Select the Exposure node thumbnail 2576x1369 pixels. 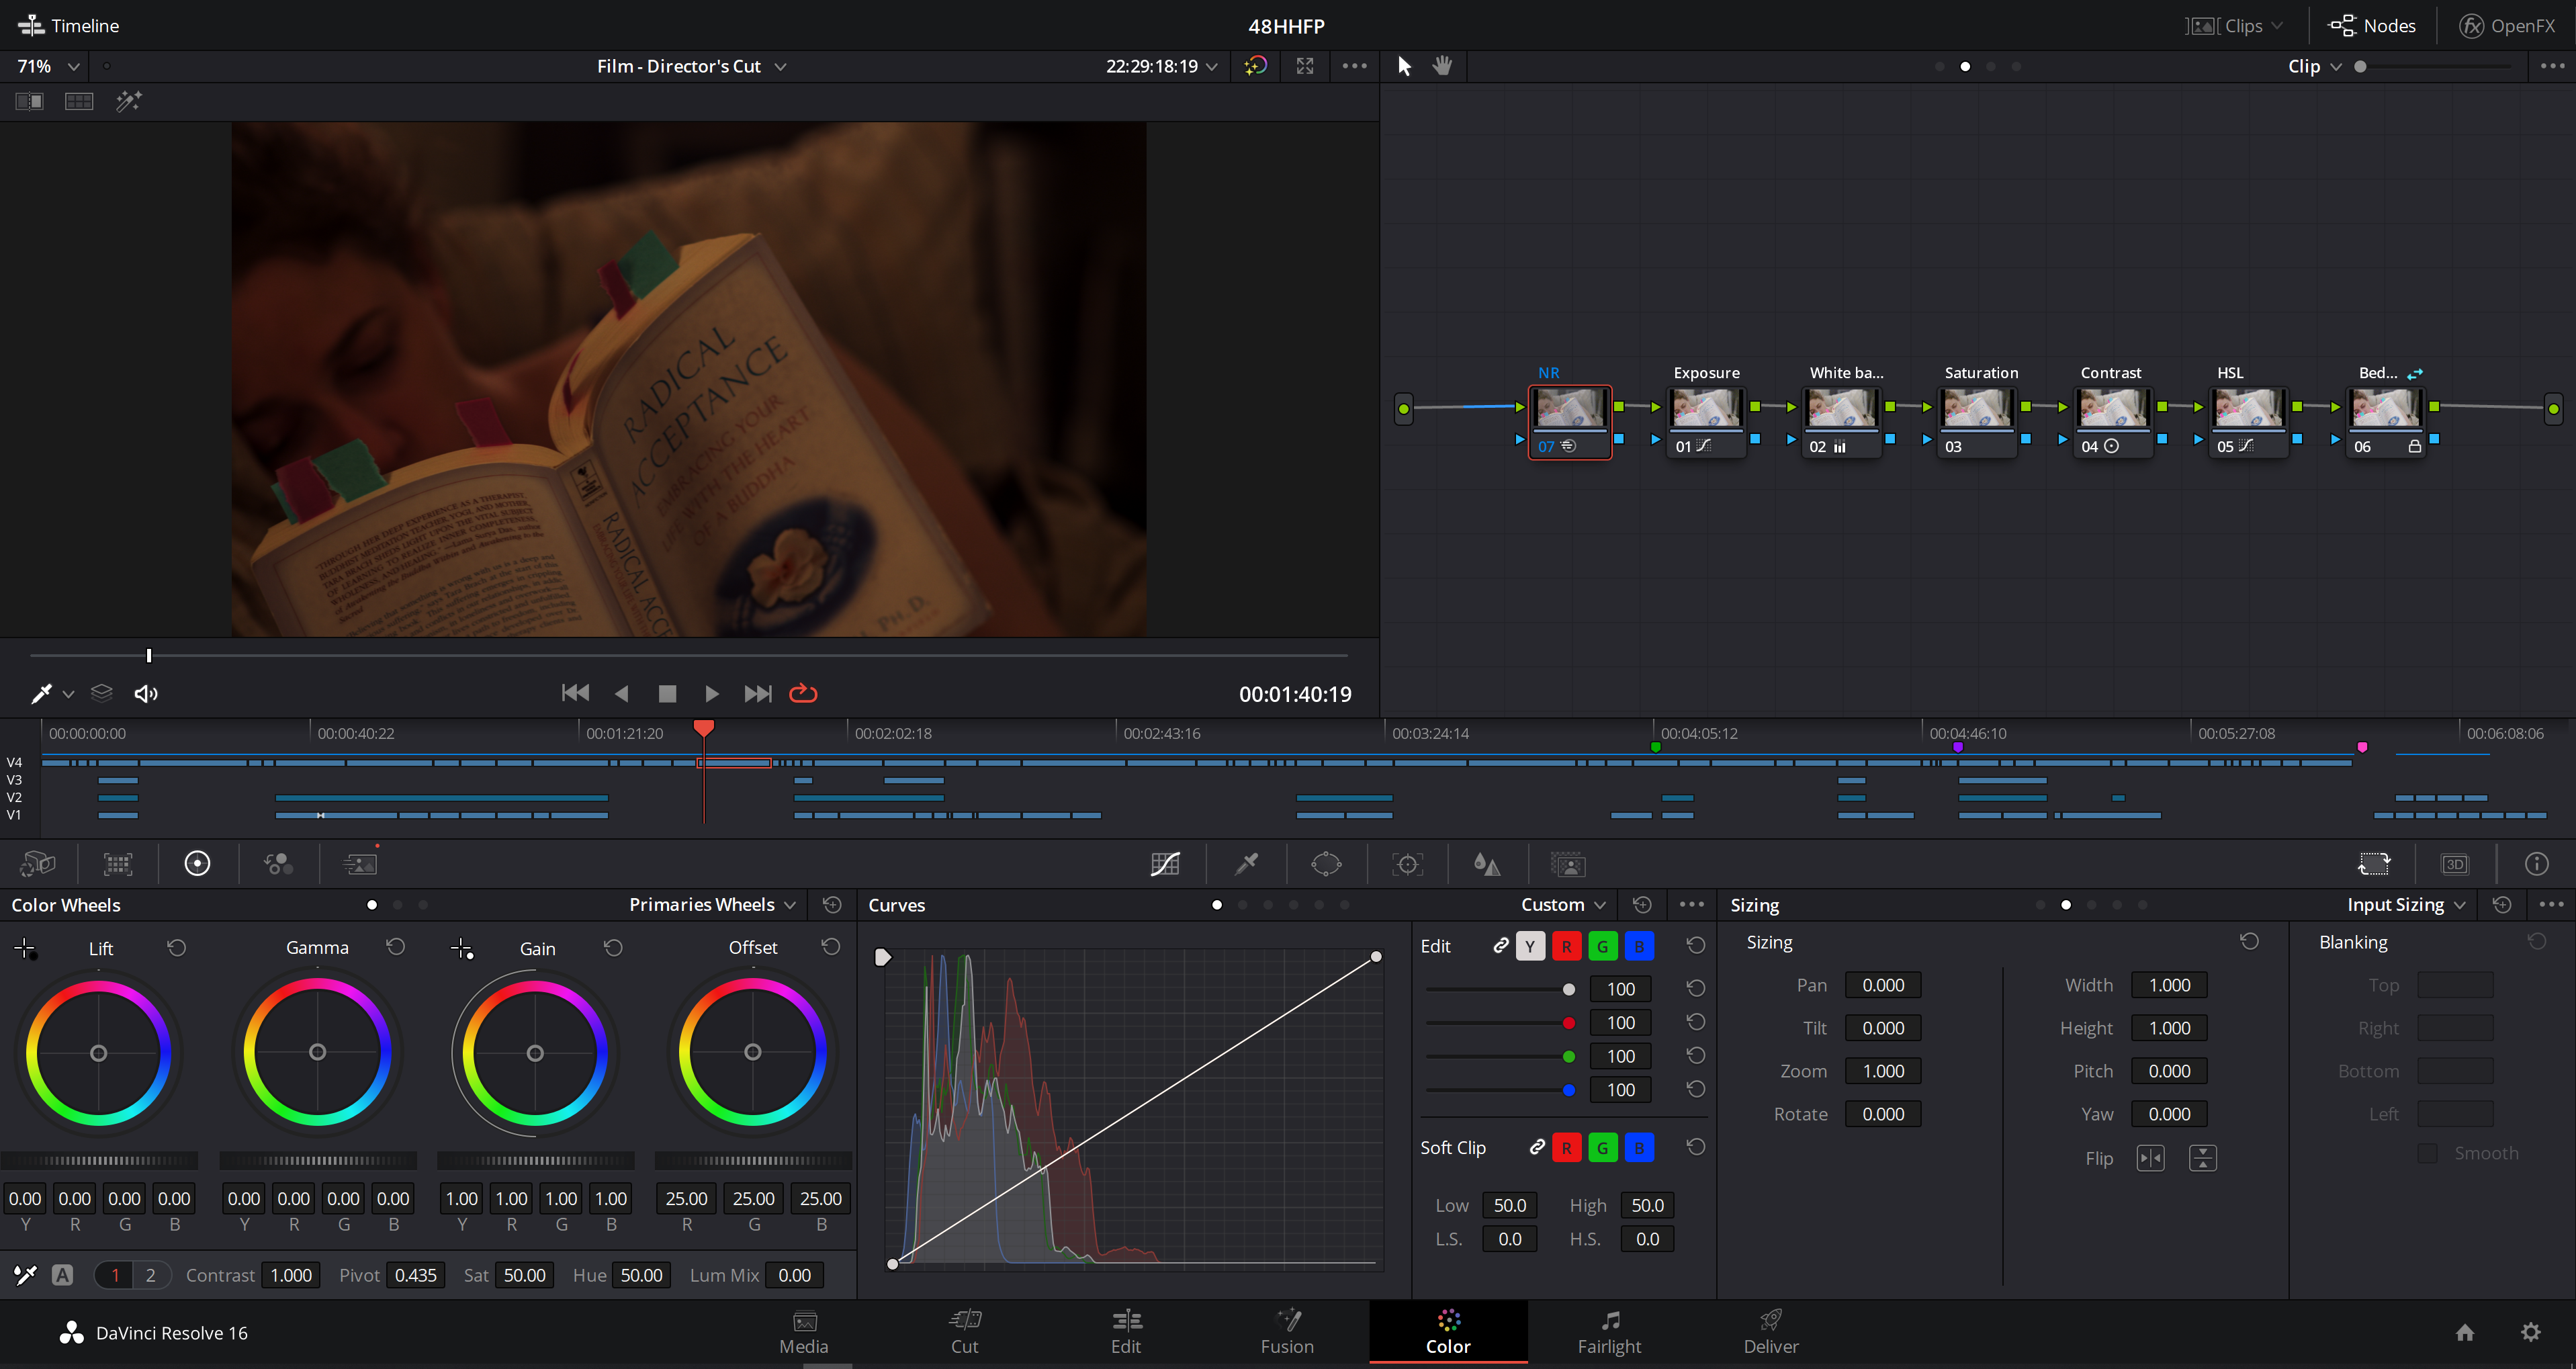click(1705, 408)
